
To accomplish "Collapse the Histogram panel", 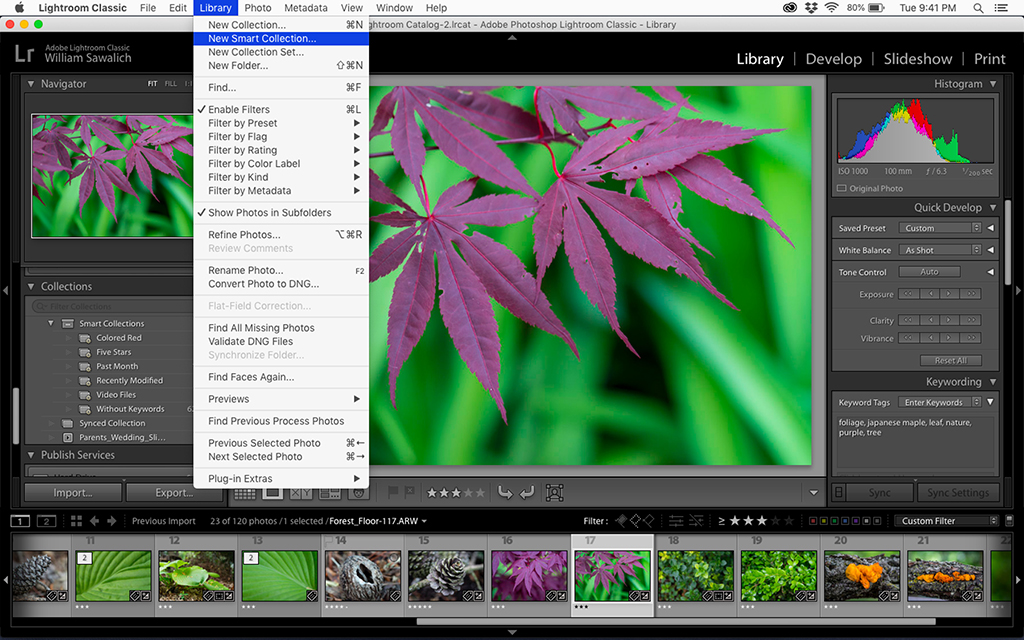I will coord(993,84).
